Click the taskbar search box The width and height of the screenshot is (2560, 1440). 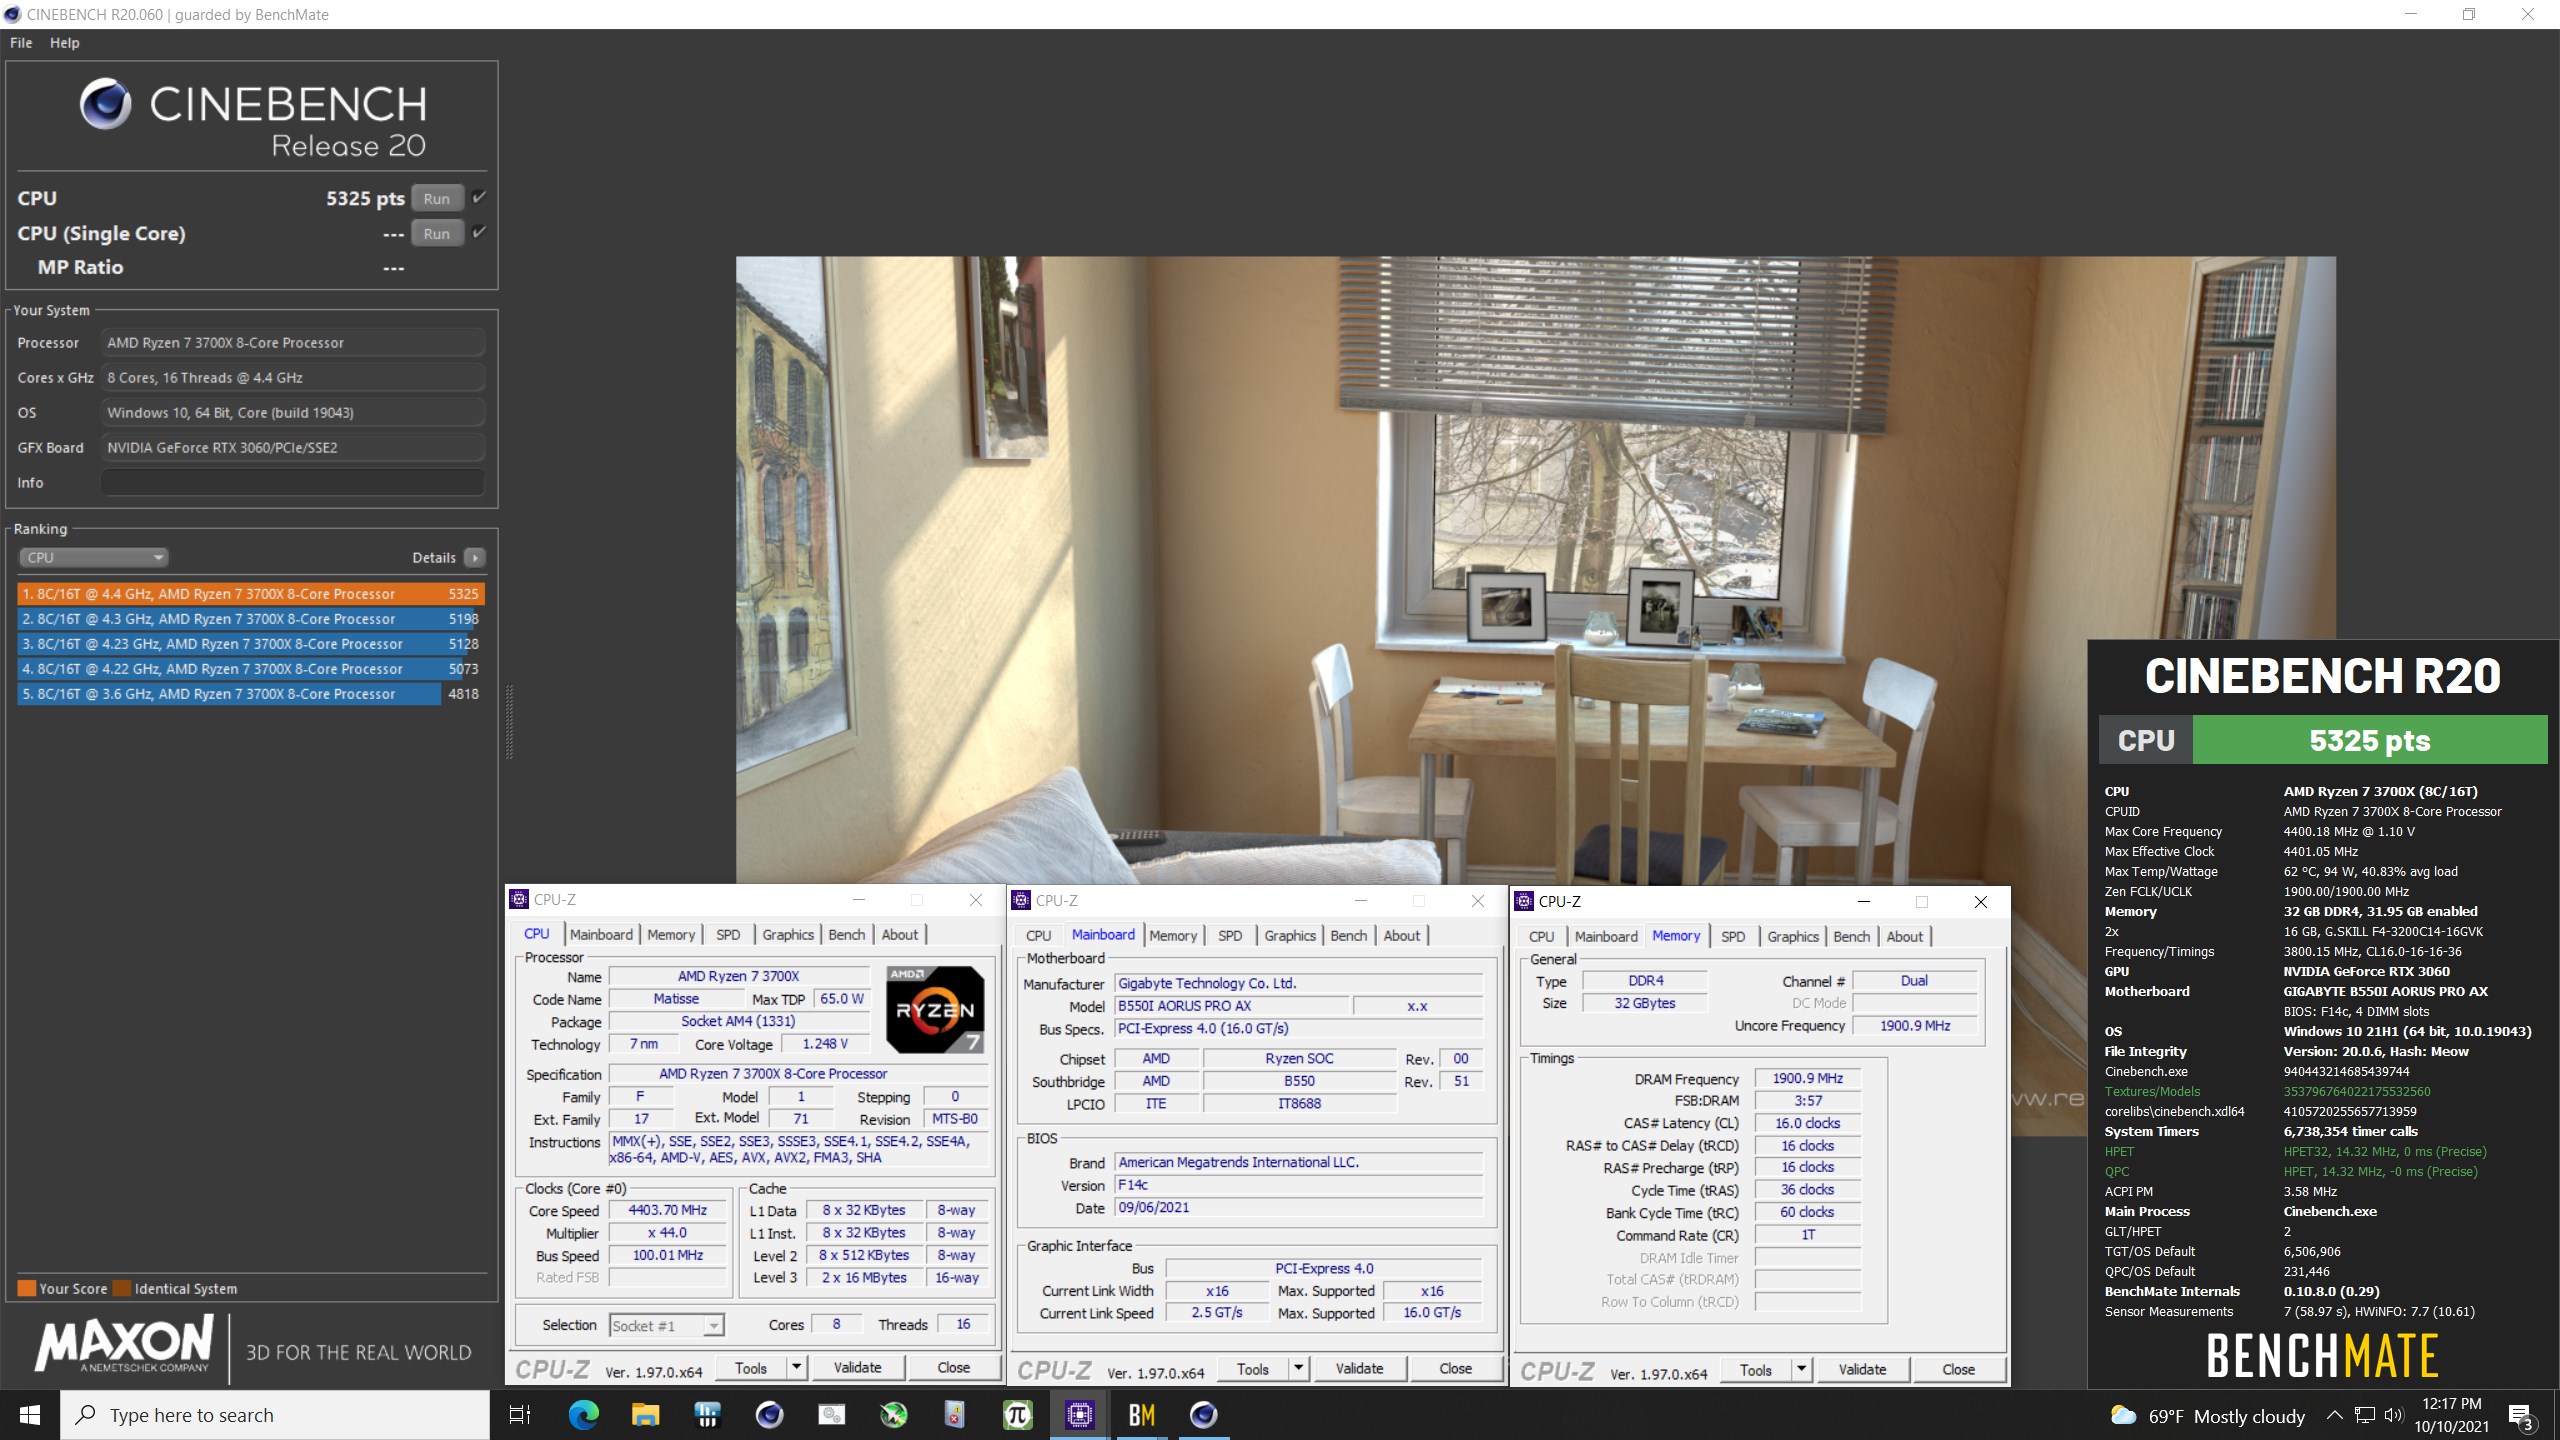(x=275, y=1415)
